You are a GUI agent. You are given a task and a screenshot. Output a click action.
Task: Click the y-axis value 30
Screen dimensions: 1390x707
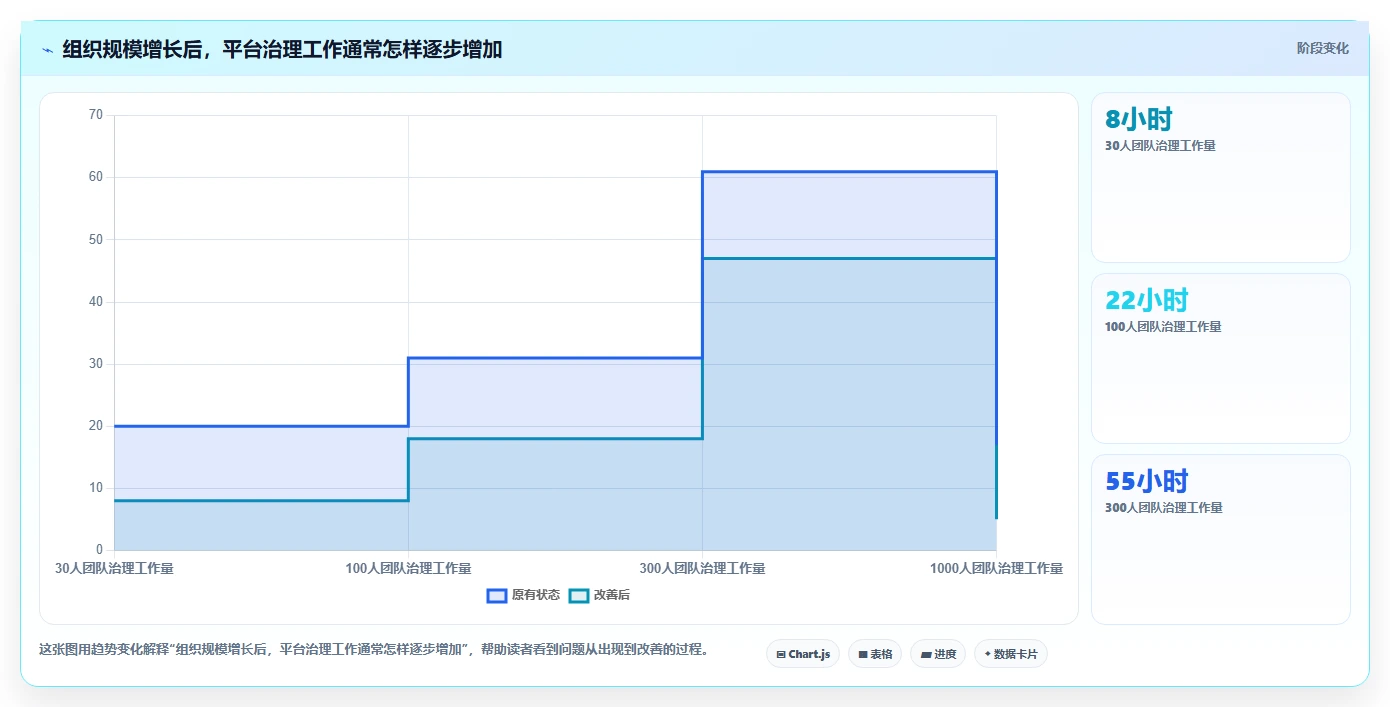(96, 364)
